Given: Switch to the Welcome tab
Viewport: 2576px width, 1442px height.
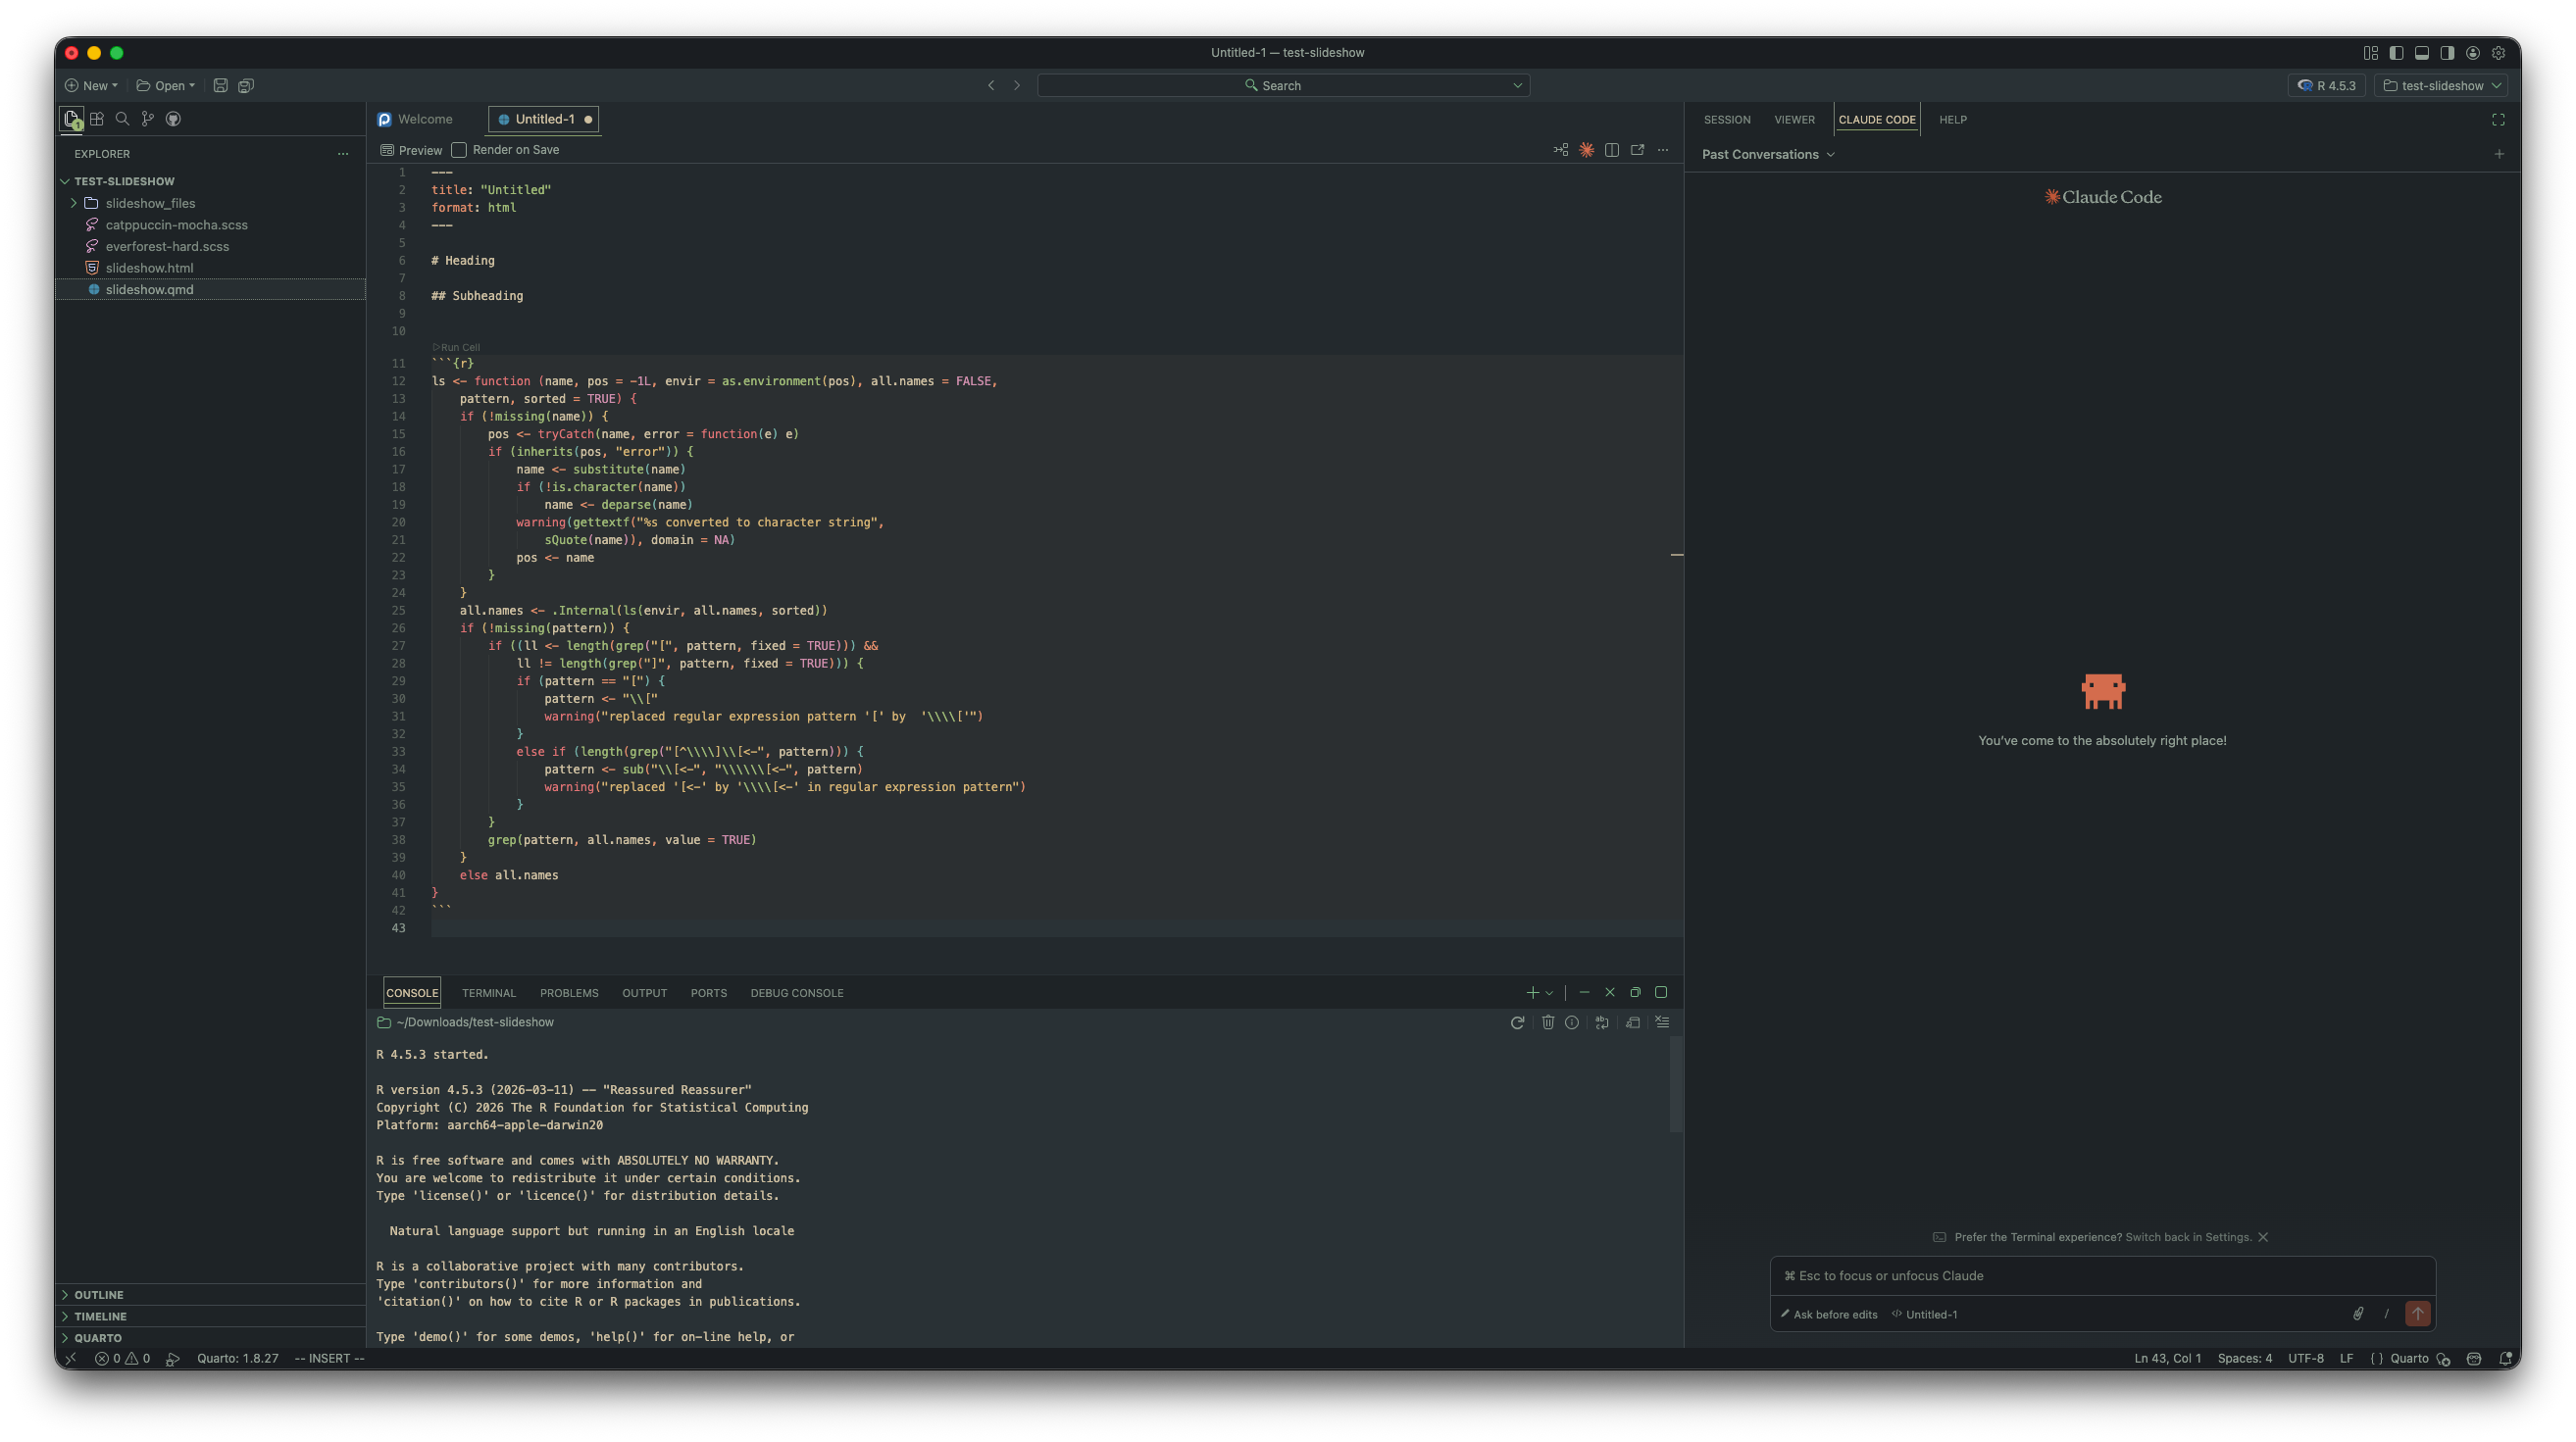Looking at the screenshot, I should pos(416,119).
